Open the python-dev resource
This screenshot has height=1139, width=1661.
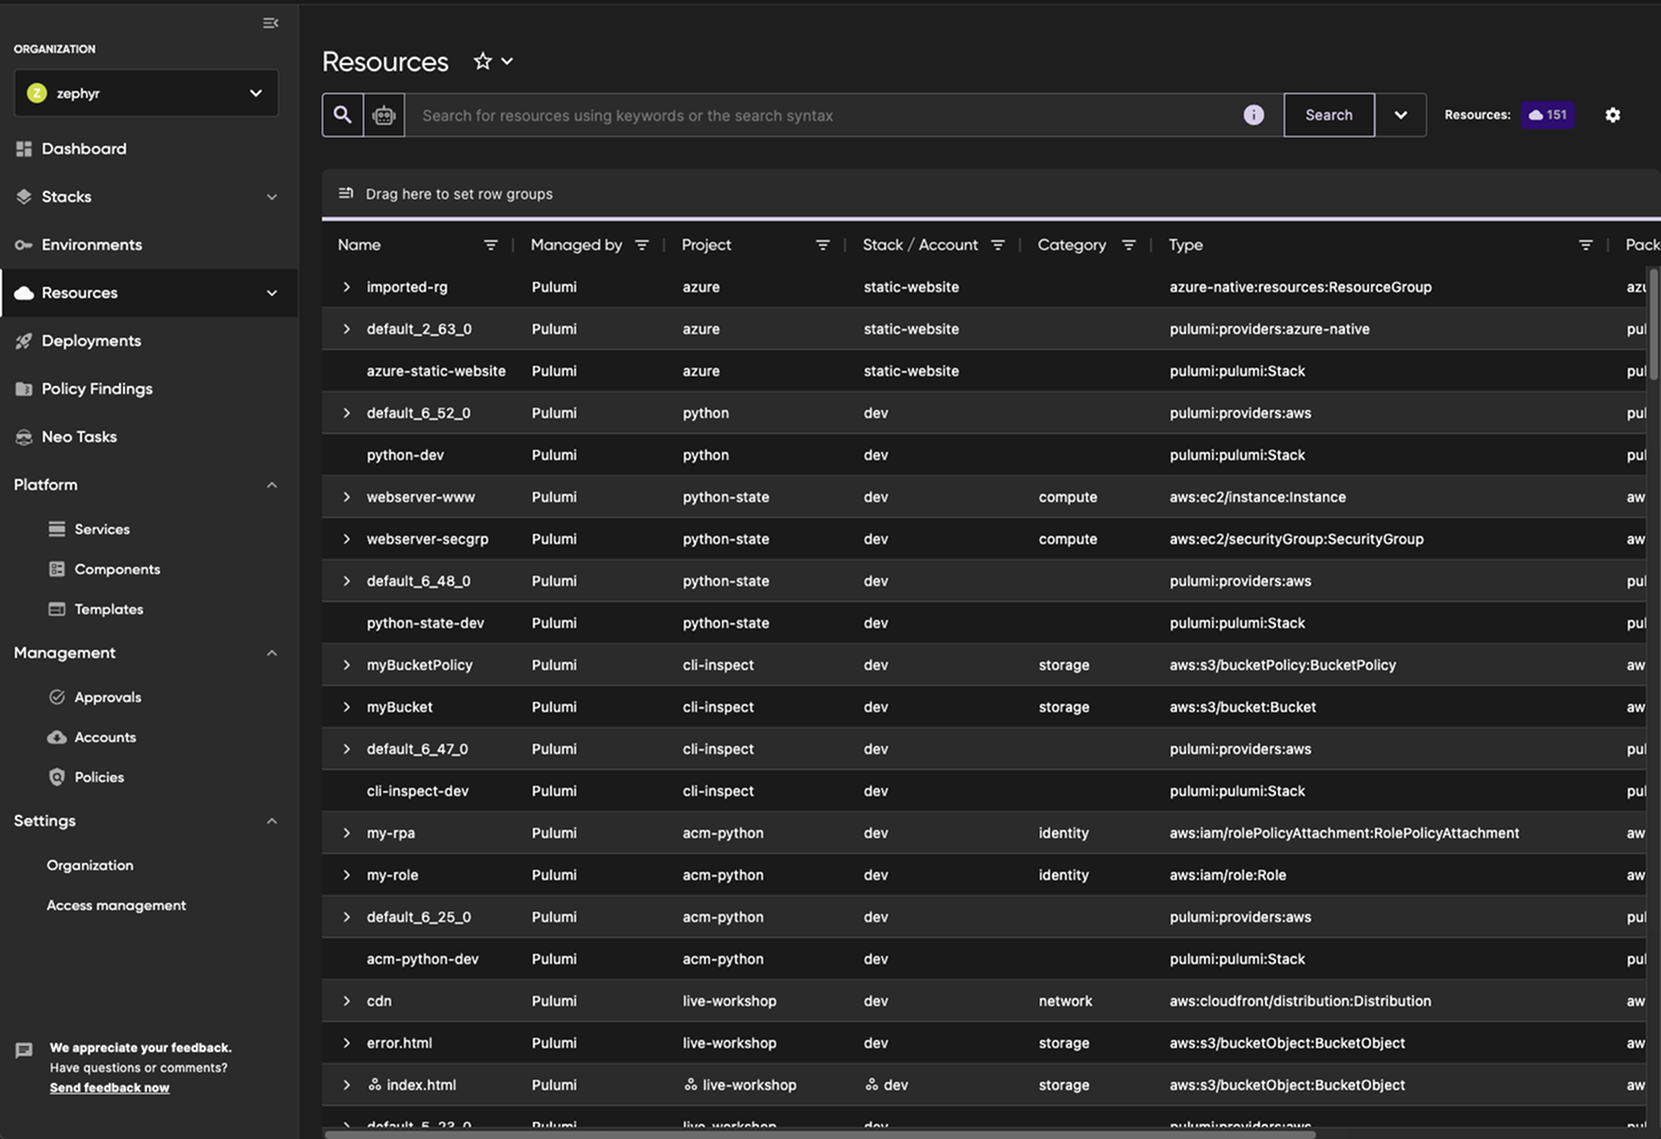coord(405,455)
